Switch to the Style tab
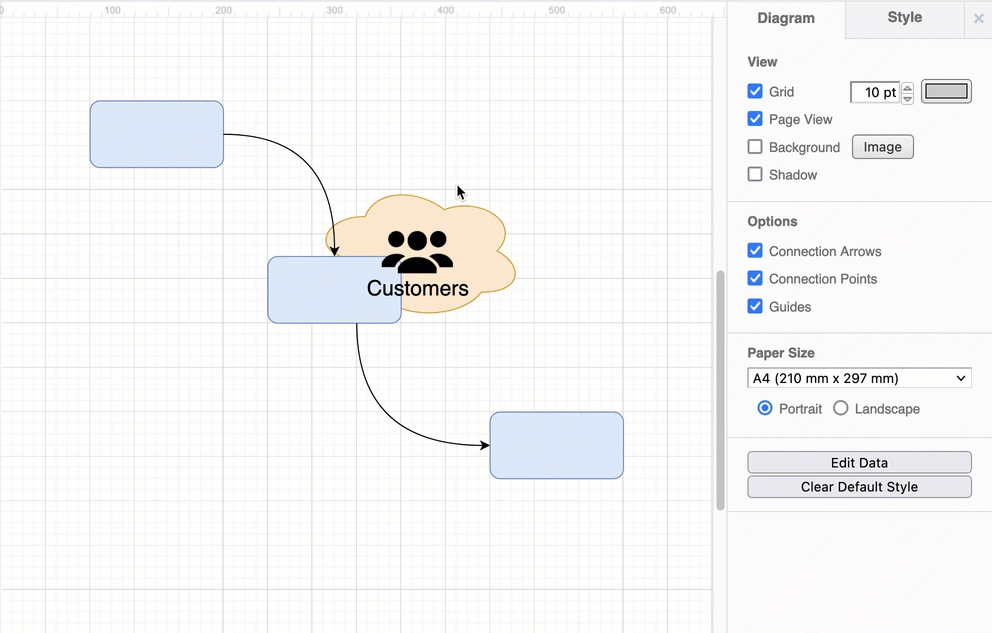 click(x=903, y=17)
